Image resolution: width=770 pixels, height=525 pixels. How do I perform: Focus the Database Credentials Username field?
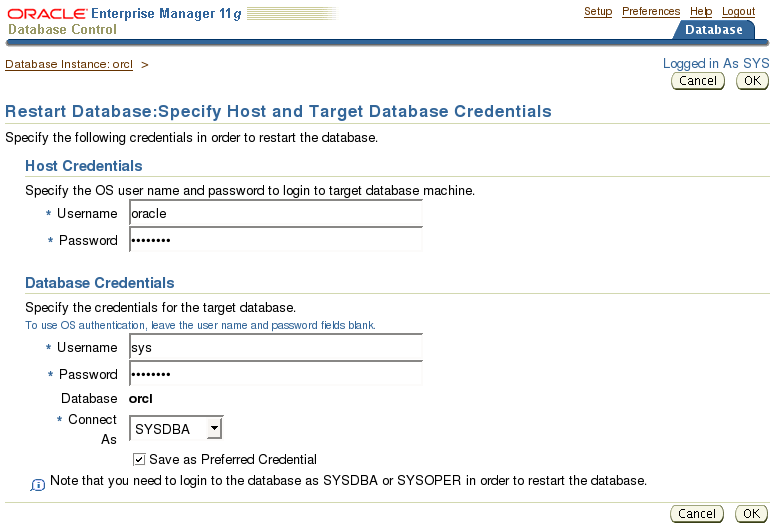[275, 347]
